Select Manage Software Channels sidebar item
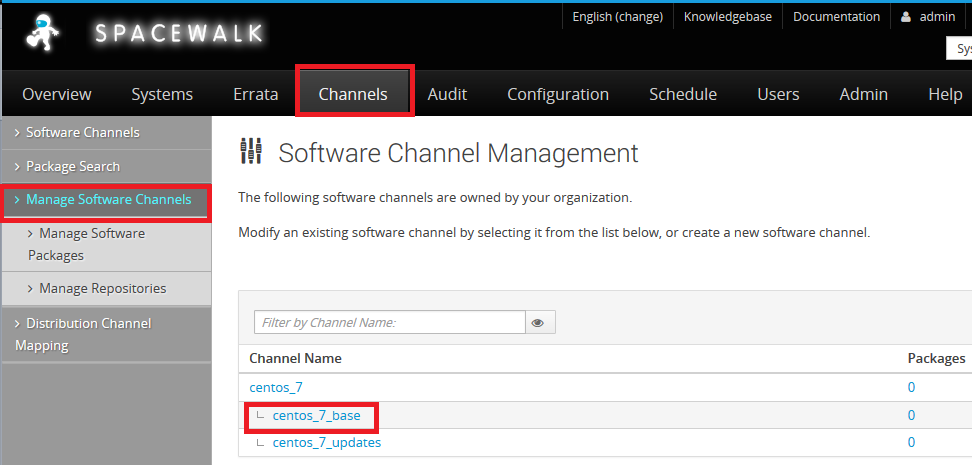This screenshot has width=972, height=465. pos(107,200)
